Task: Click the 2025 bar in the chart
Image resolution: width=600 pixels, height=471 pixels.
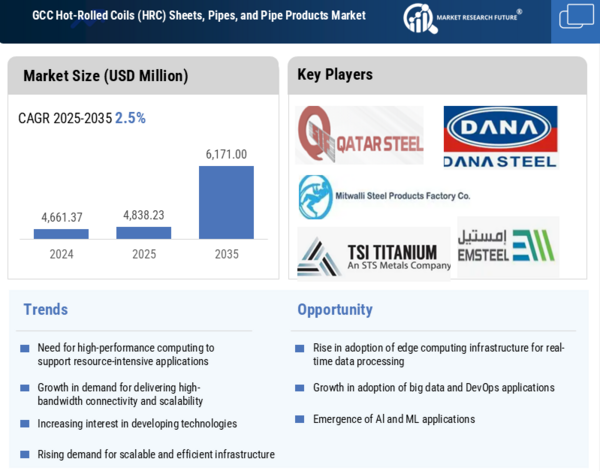Action: click(x=144, y=233)
